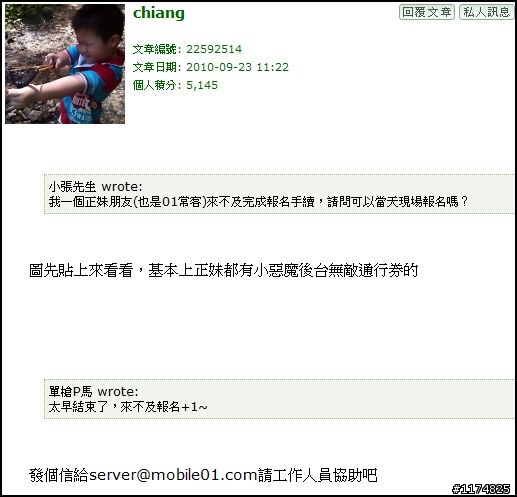
Task: Click the watermark number #1174825
Action: coord(481,489)
